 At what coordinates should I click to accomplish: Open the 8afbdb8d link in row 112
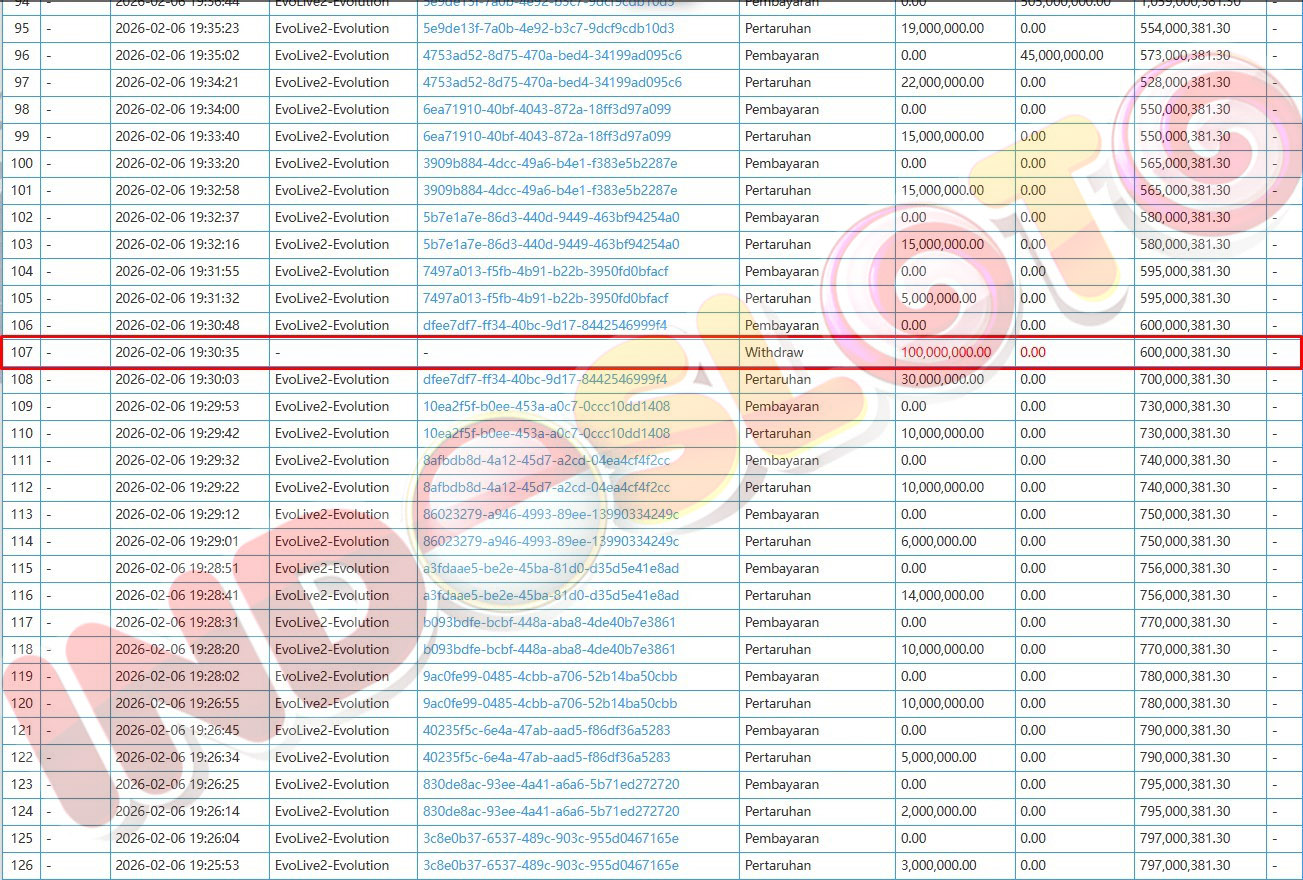tap(546, 488)
